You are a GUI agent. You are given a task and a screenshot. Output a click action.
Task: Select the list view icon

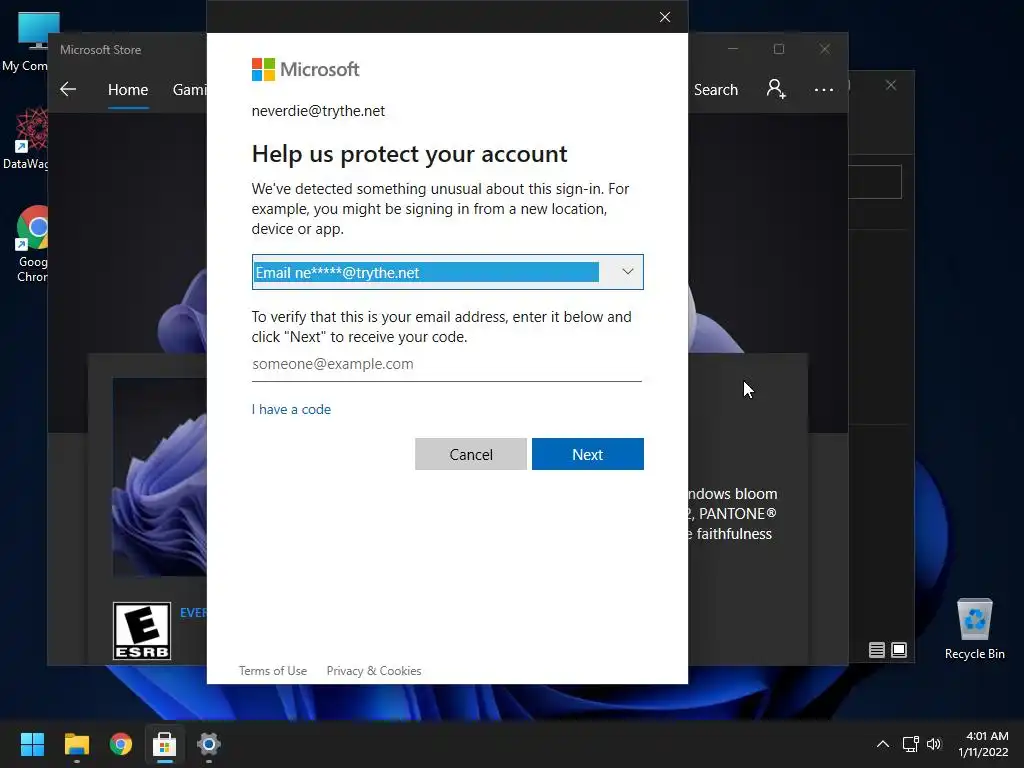pos(876,650)
